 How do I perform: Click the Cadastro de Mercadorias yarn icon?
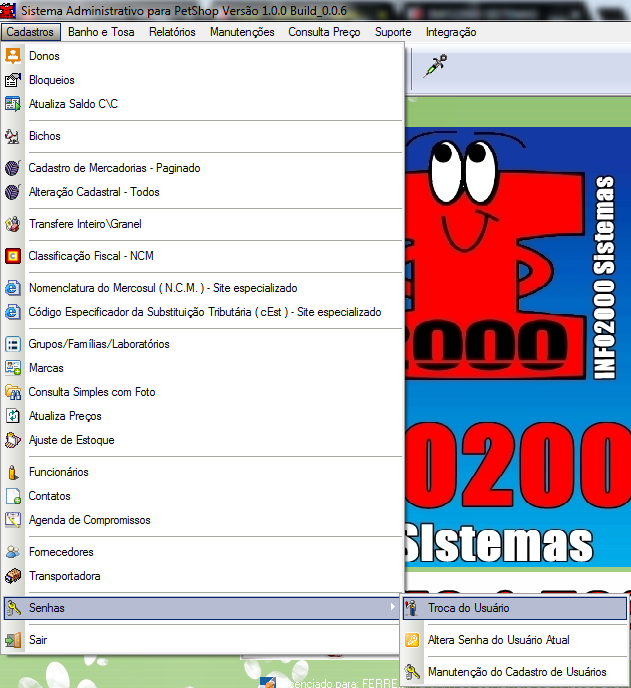coord(13,168)
